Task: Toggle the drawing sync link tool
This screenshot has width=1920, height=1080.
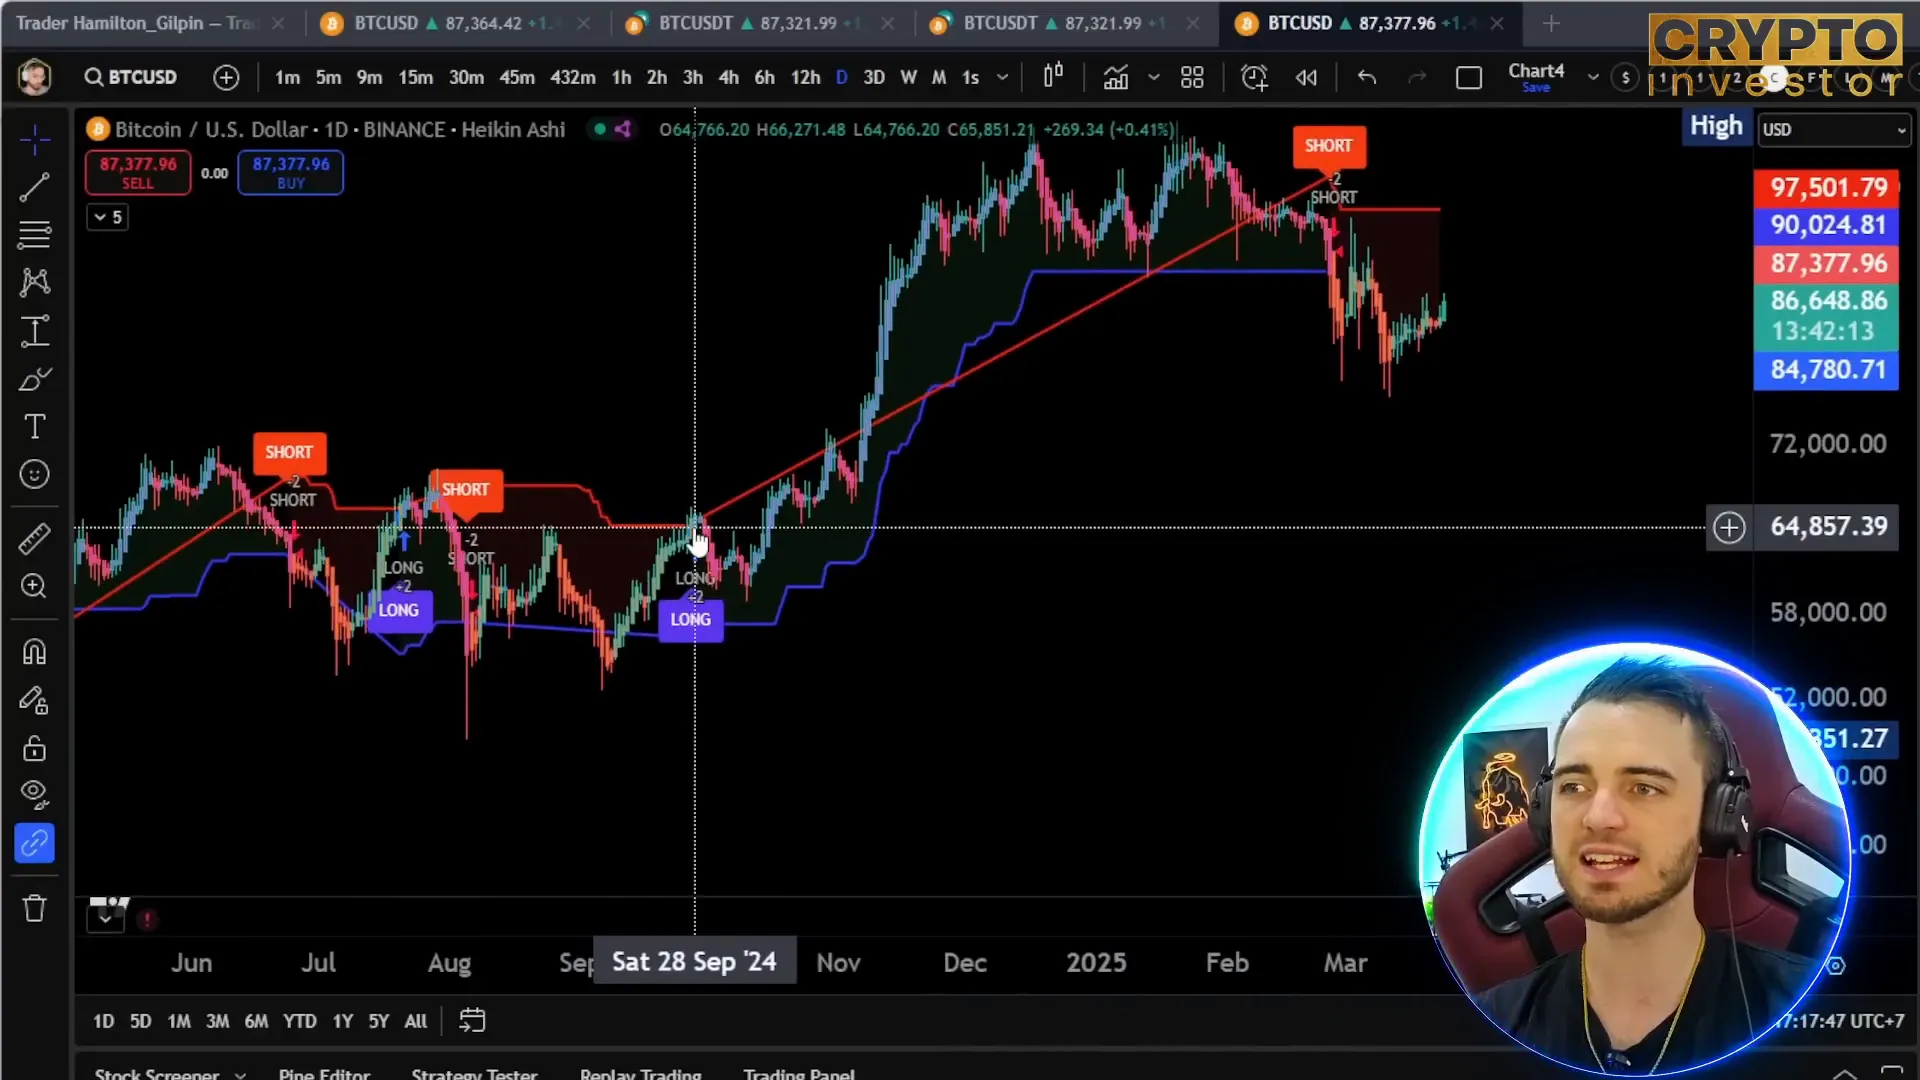Action: [x=35, y=843]
